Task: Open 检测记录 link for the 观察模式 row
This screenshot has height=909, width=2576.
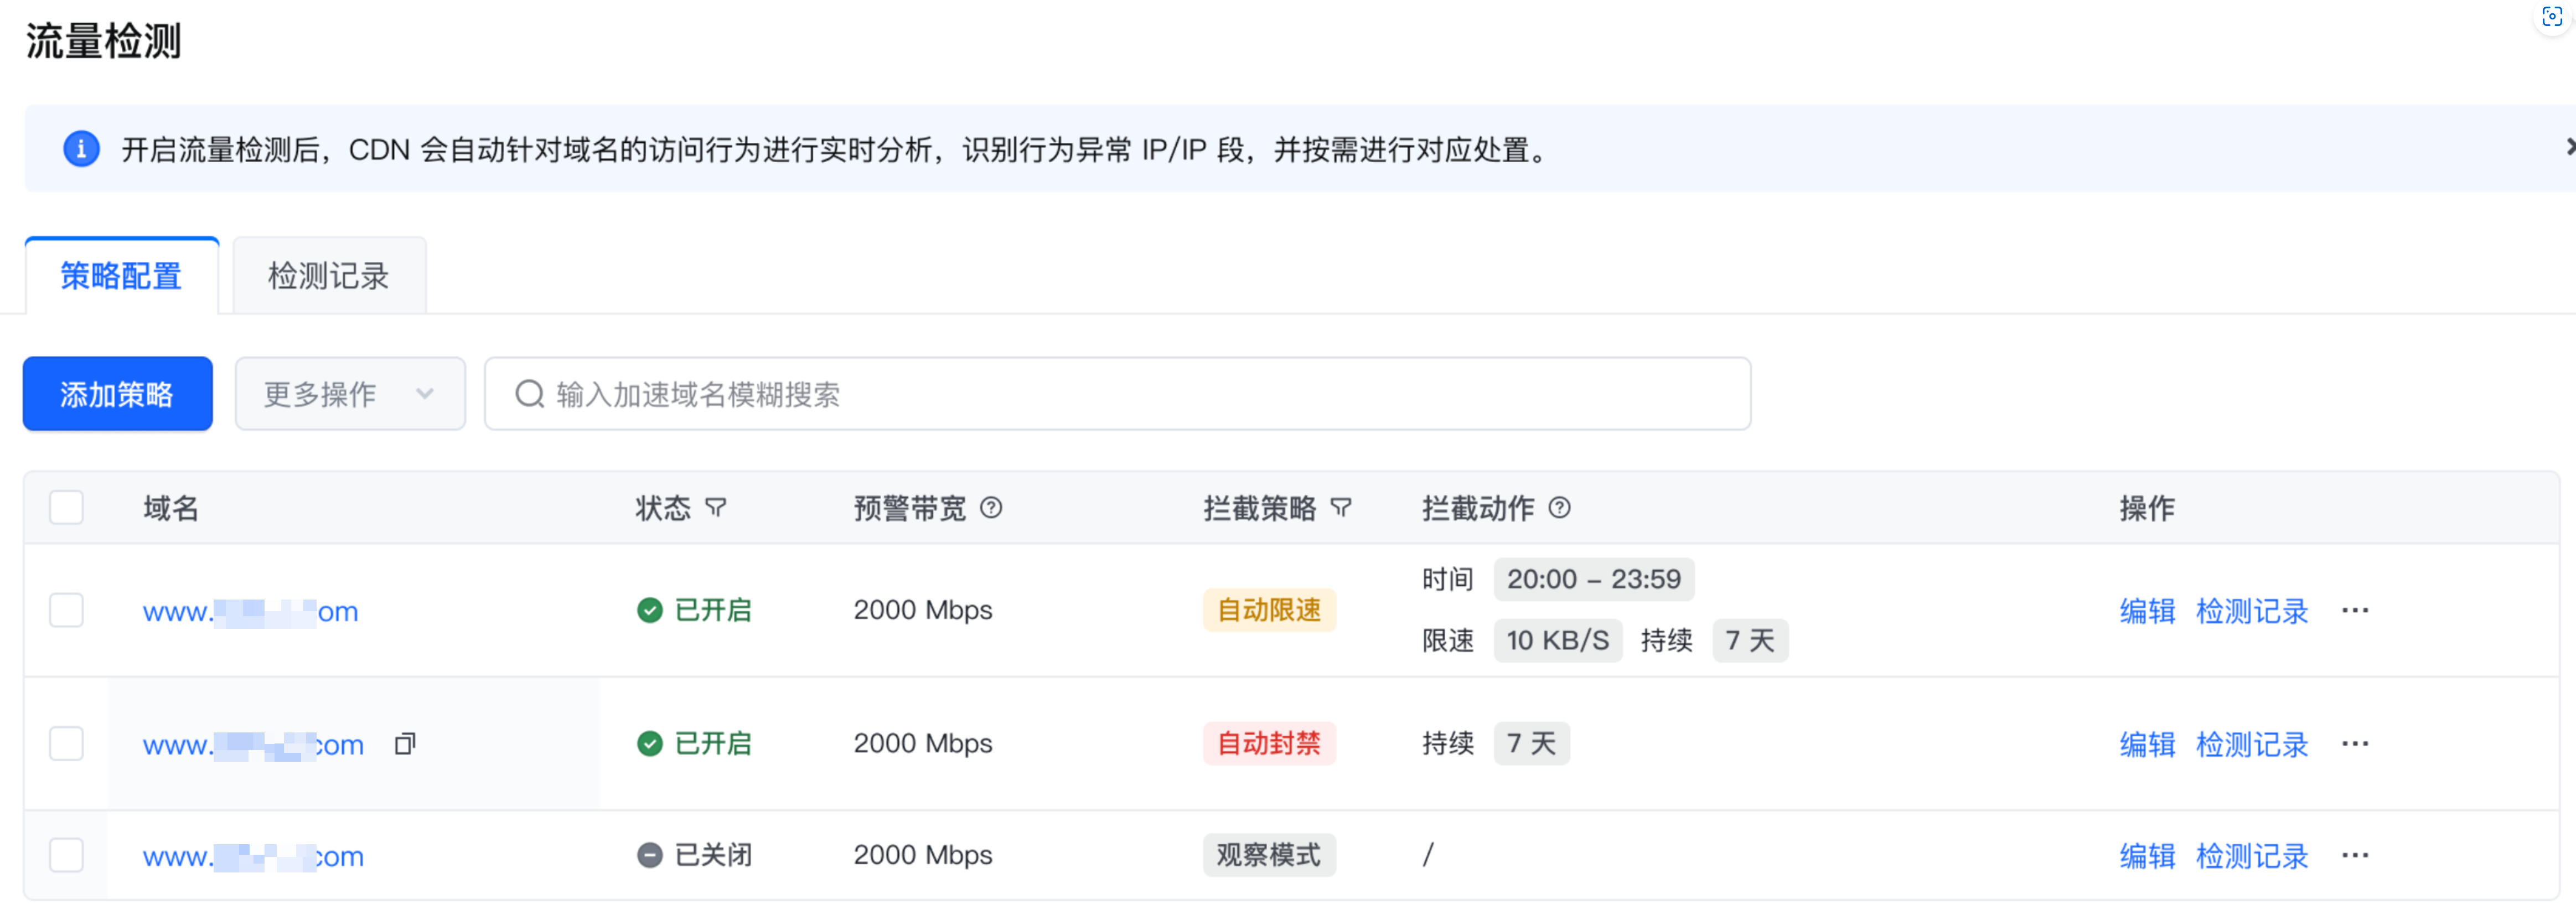Action: pyautogui.click(x=2252, y=856)
